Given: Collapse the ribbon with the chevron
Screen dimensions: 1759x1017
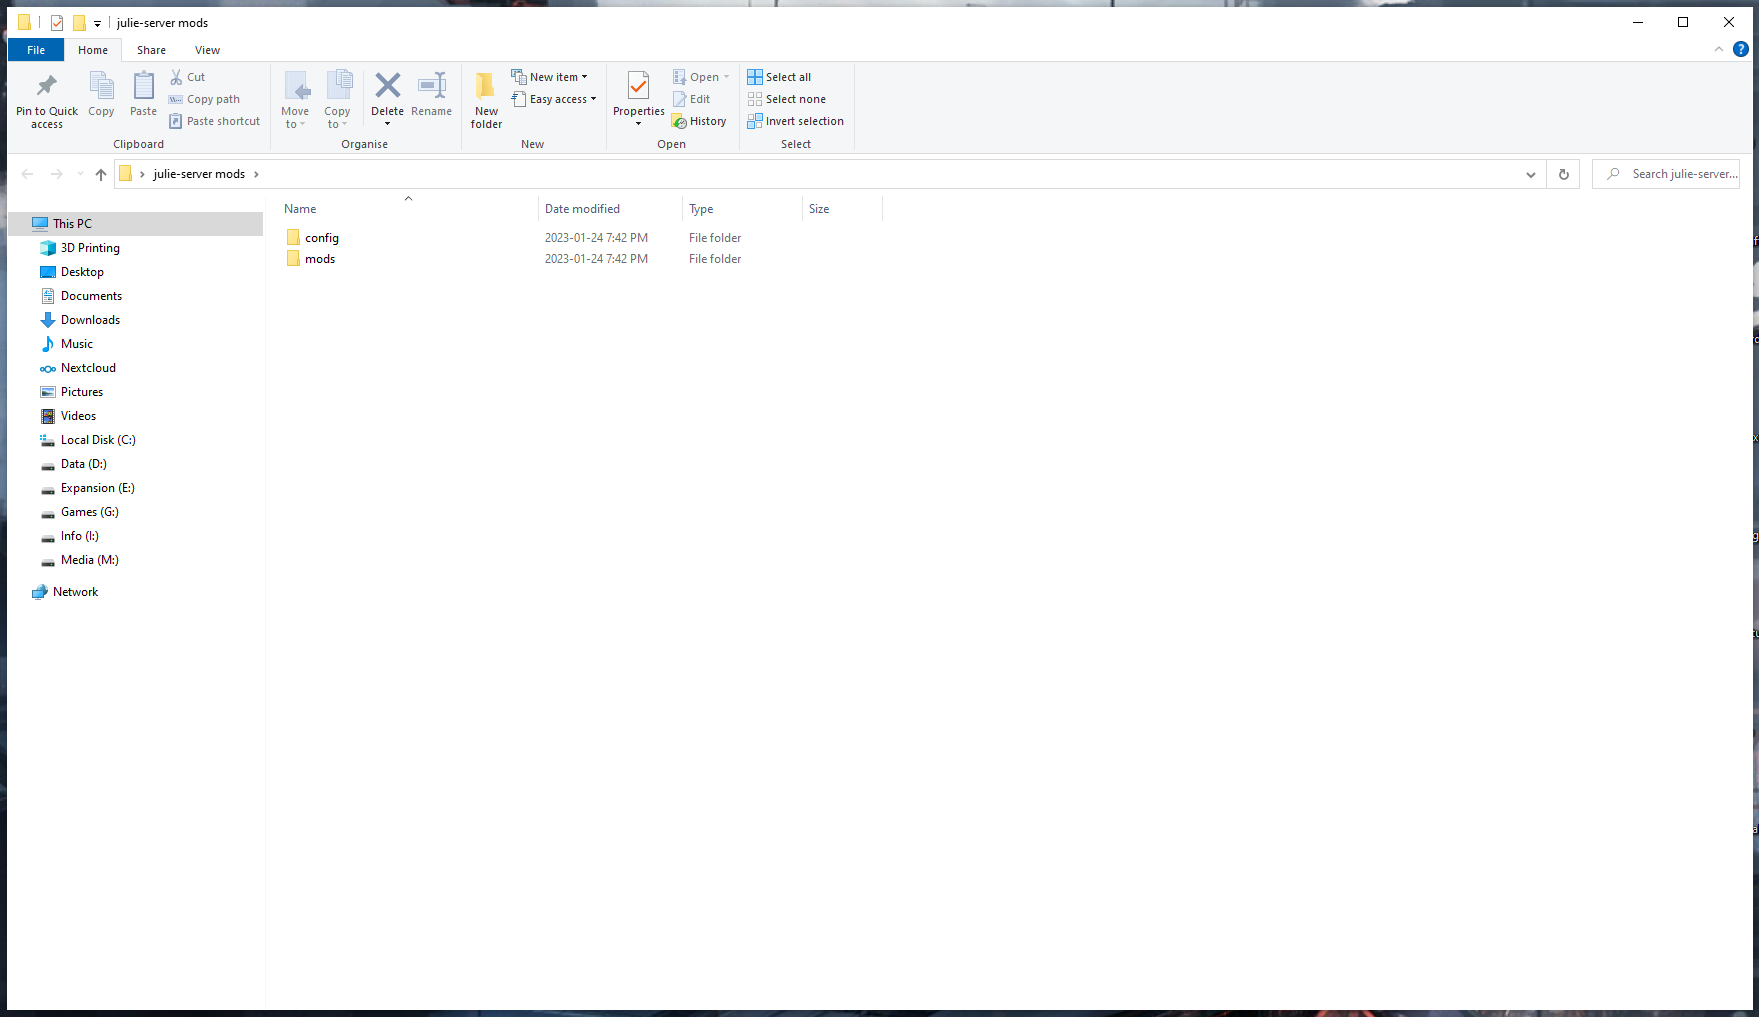Looking at the screenshot, I should tap(1718, 48).
